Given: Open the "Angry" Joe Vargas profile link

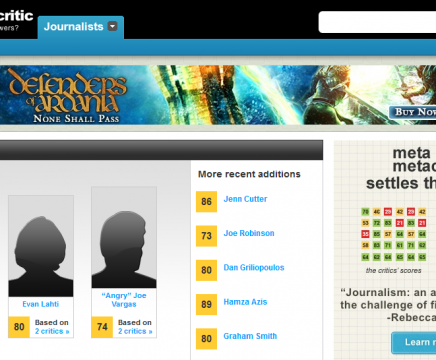Looking at the screenshot, I should [x=124, y=300].
